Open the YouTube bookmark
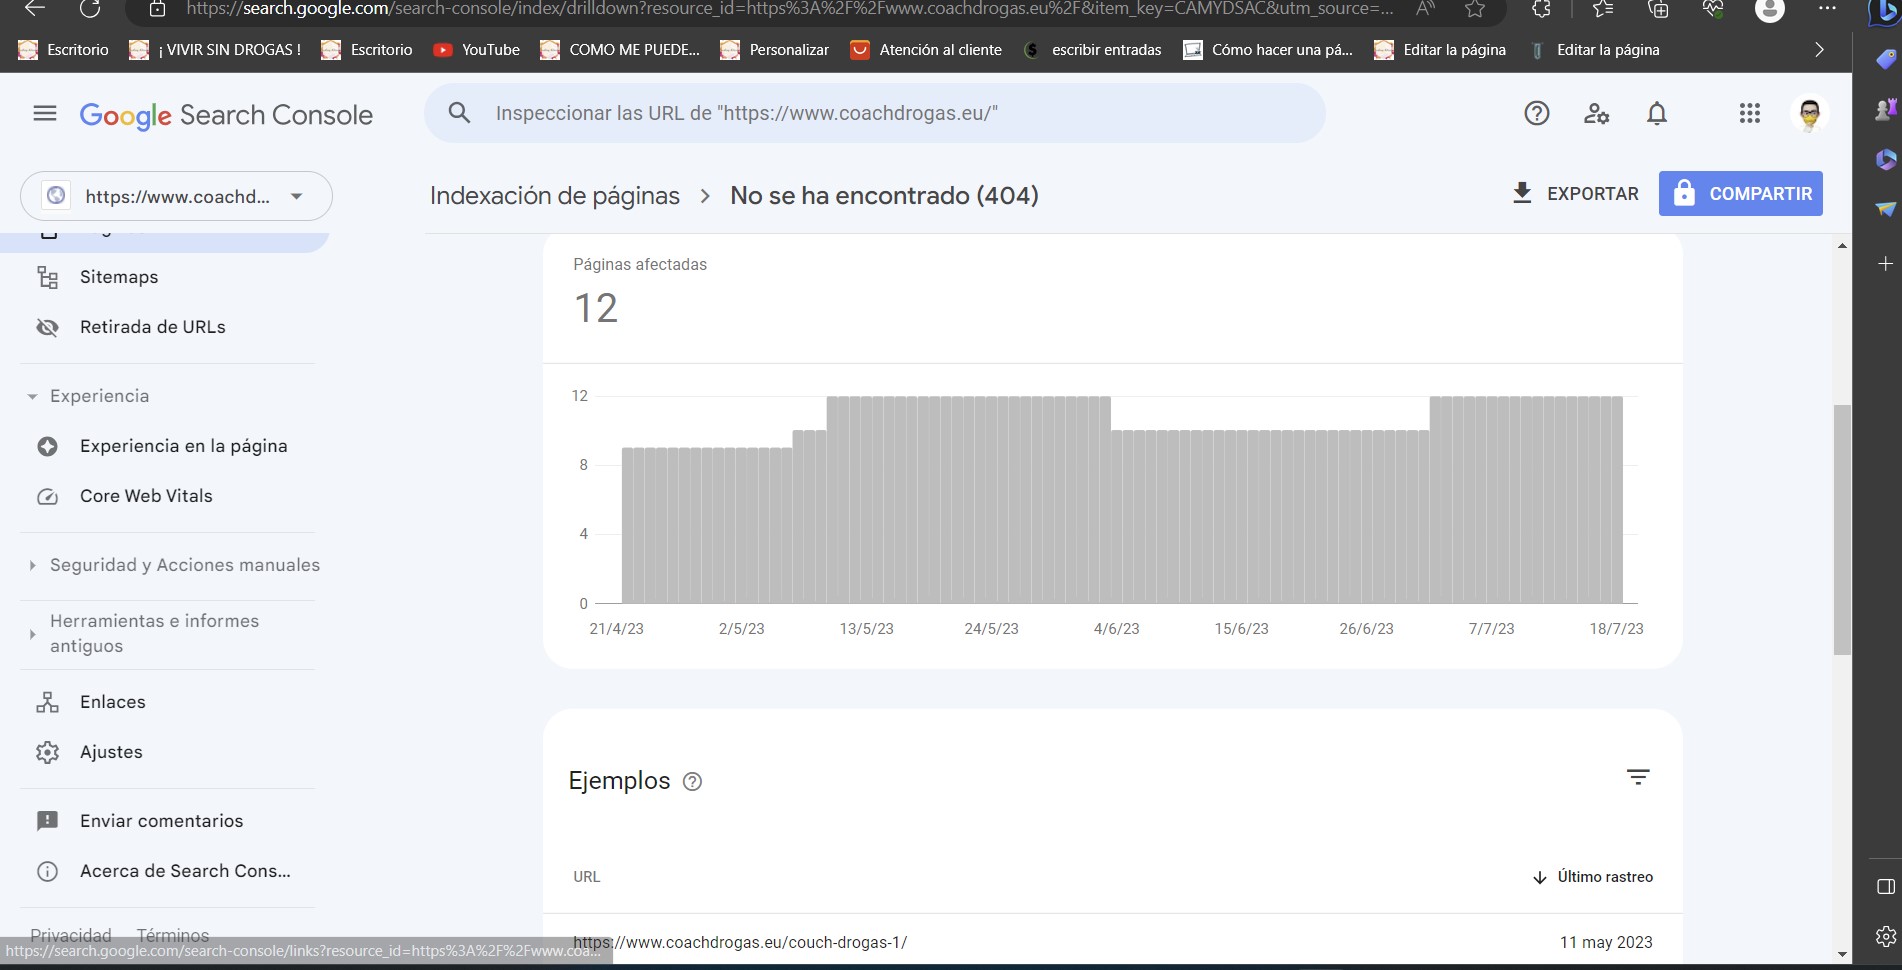 (476, 50)
